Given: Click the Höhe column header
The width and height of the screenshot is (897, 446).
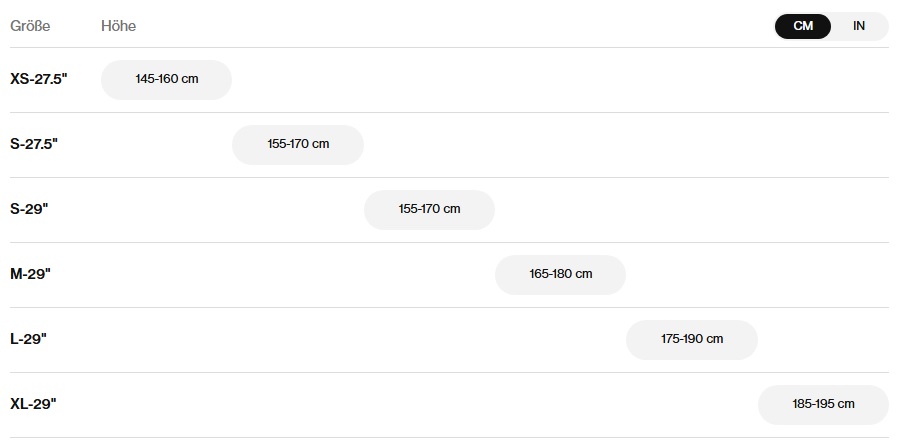Looking at the screenshot, I should coord(118,26).
